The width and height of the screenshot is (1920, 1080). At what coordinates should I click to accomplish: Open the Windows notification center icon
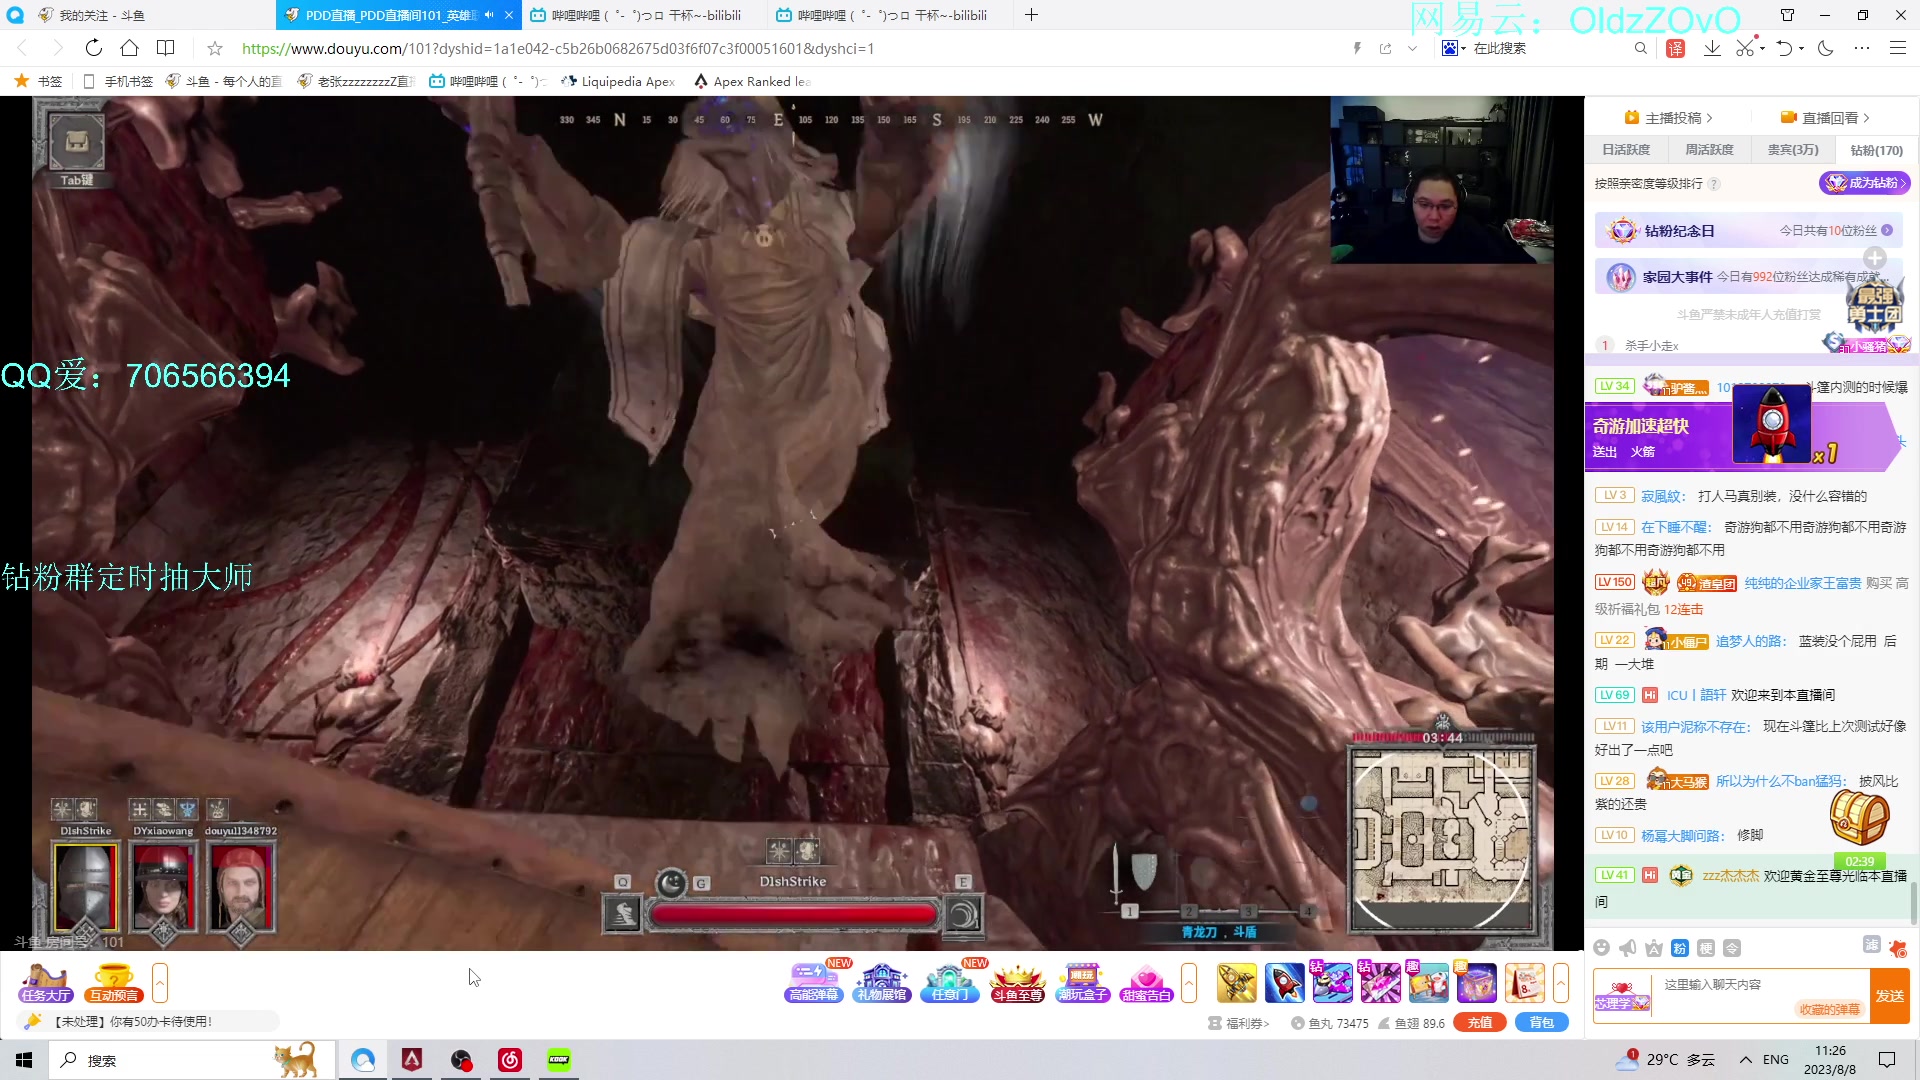pyautogui.click(x=1887, y=1060)
